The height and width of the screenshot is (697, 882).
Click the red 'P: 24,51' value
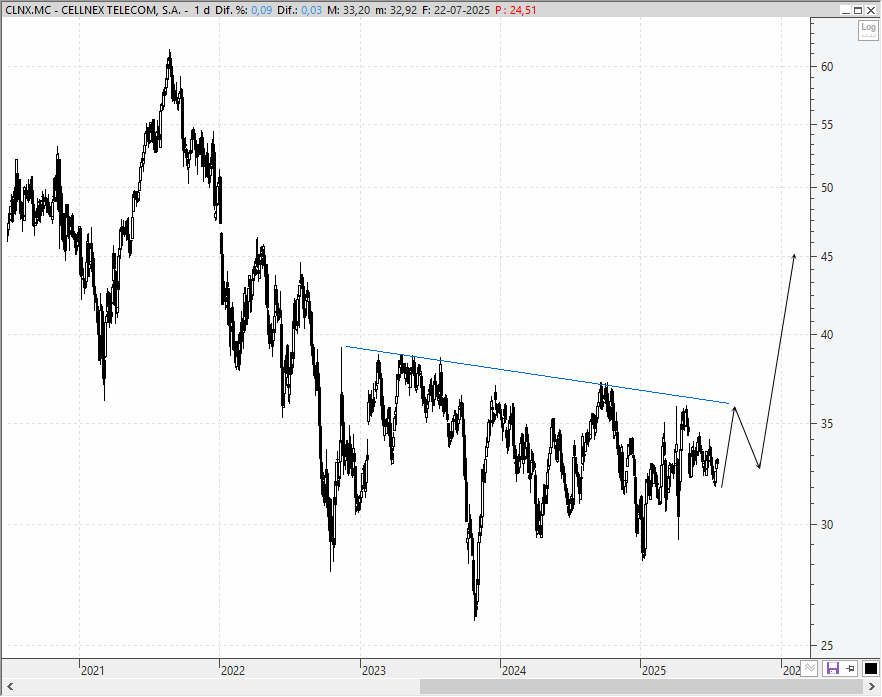click(516, 10)
